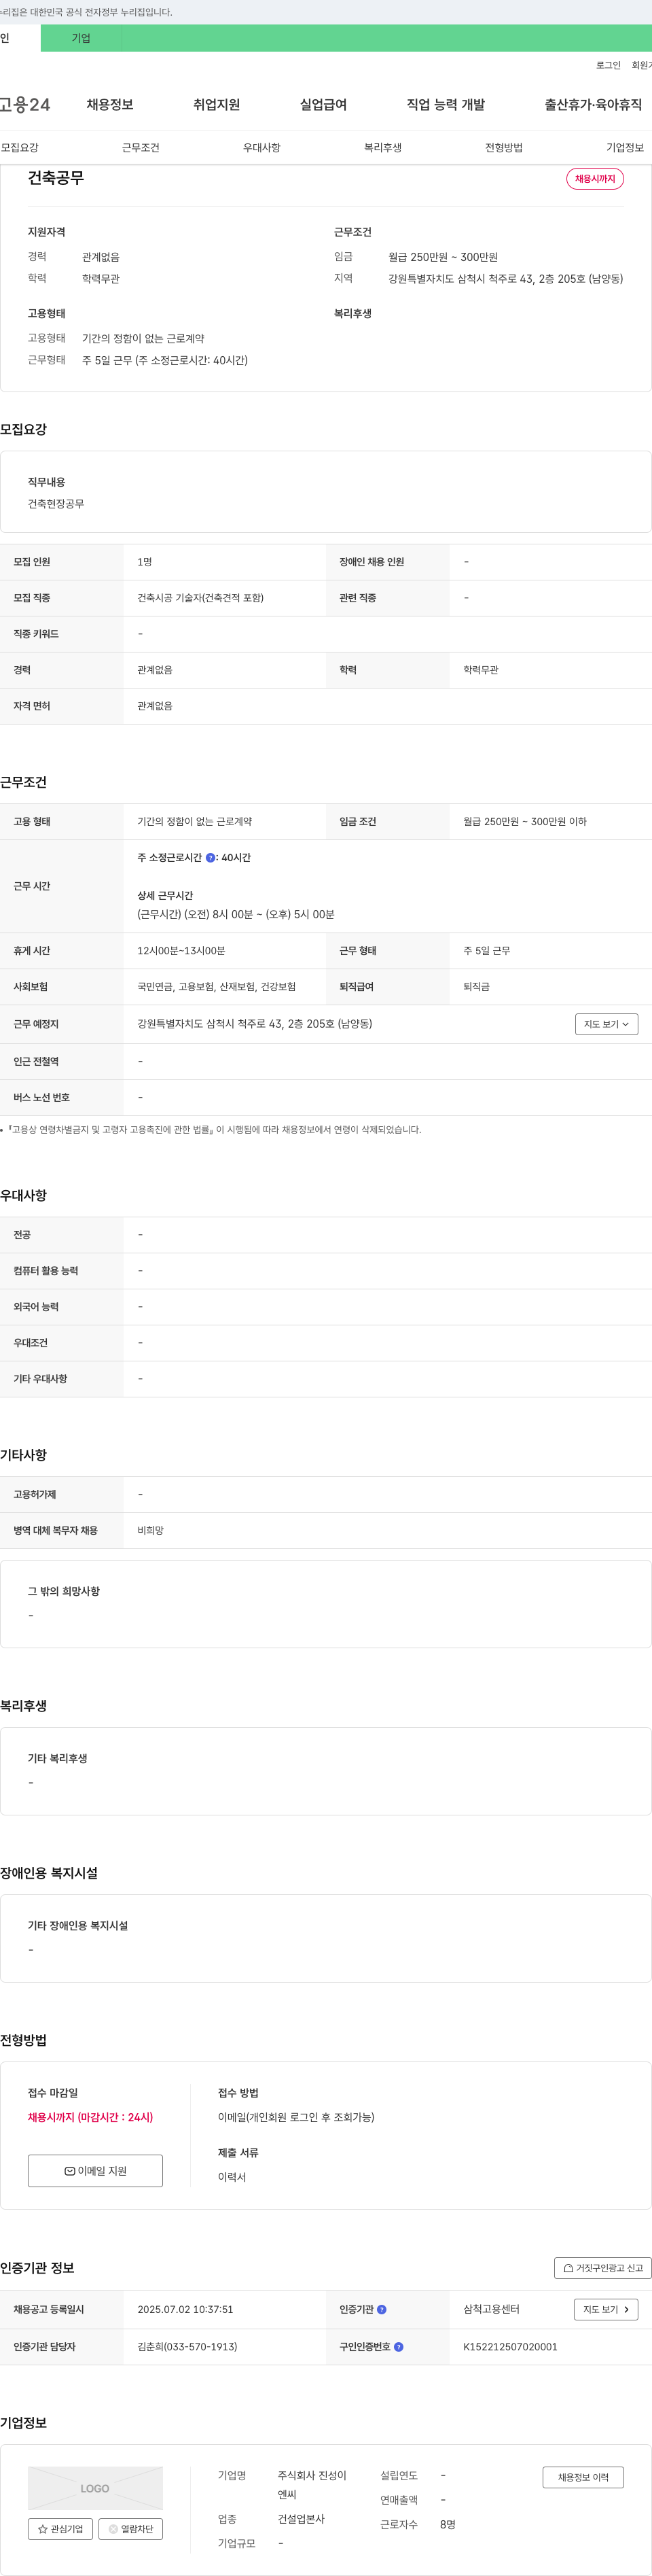Screen dimensions: 652x2576
Task: Click the registration time 2025.07.02 10:37:51
Action: pos(185,2310)
